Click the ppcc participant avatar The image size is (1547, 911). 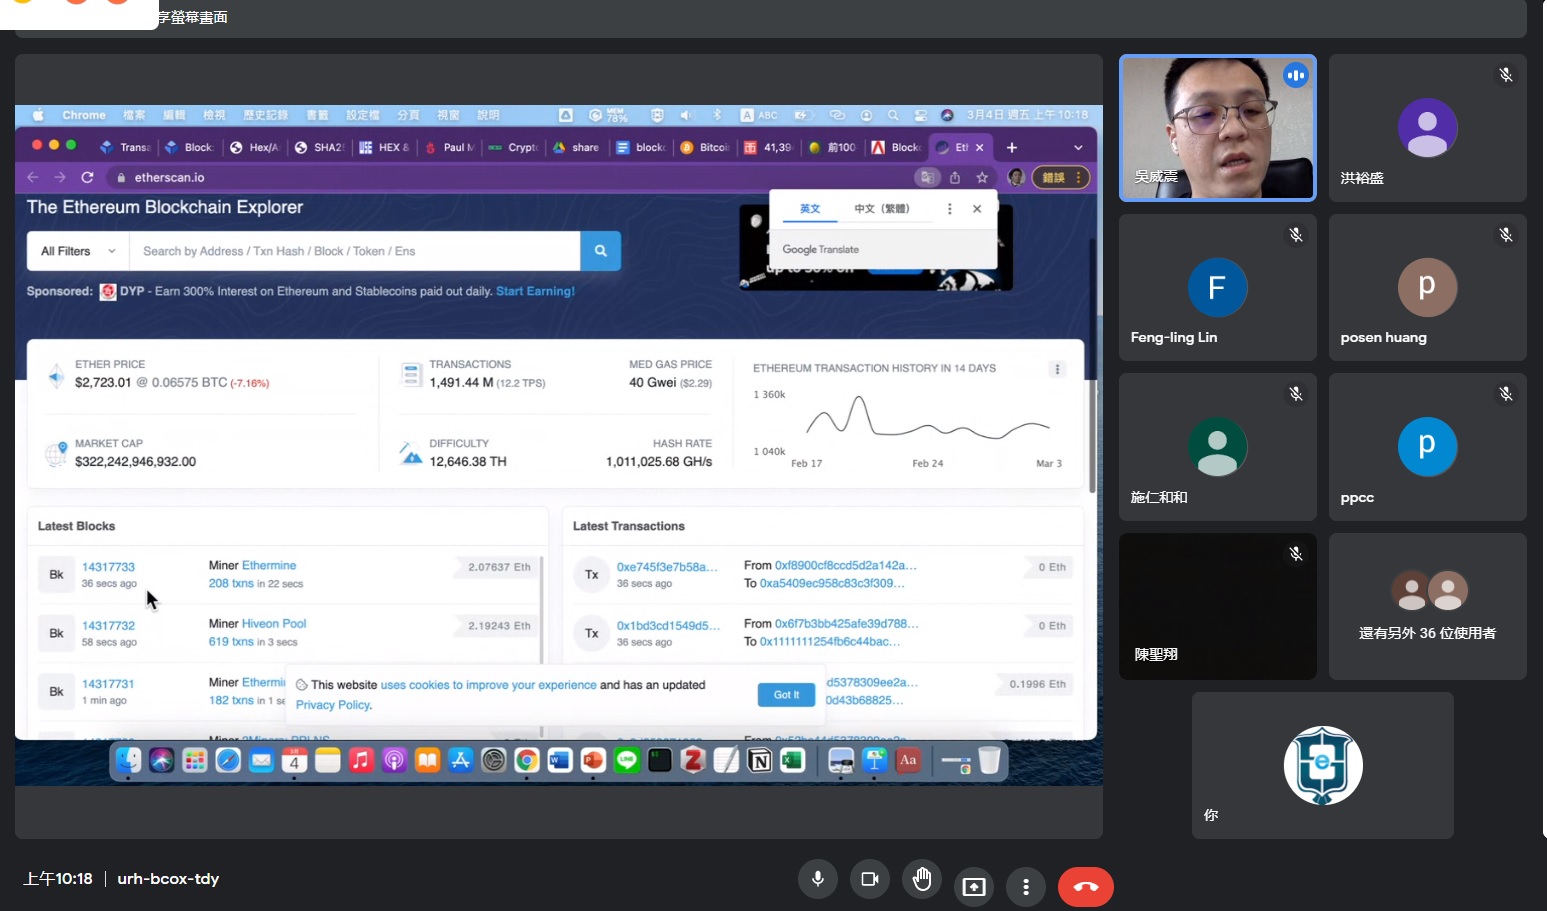[x=1427, y=447]
